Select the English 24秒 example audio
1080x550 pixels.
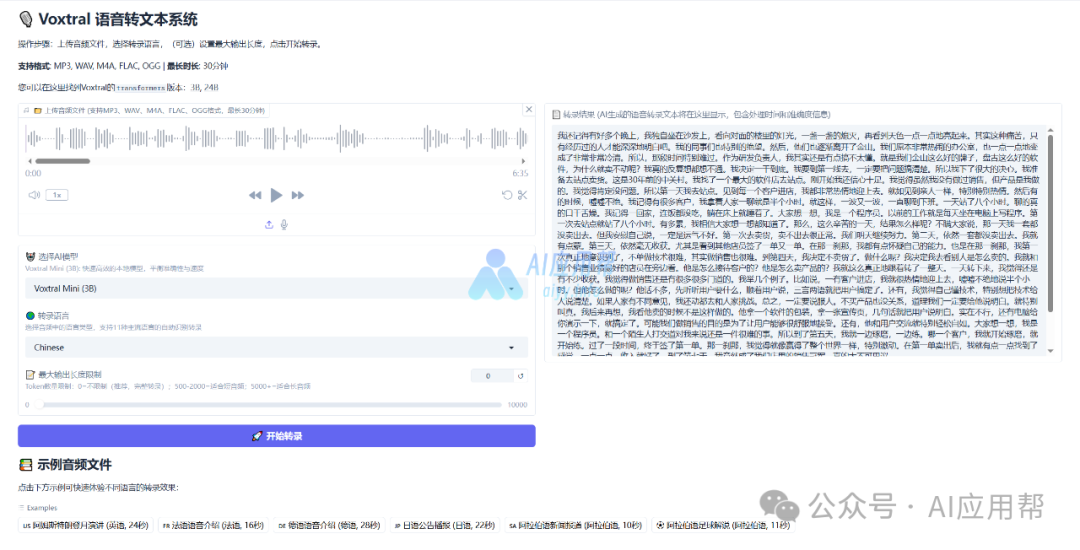[86, 525]
